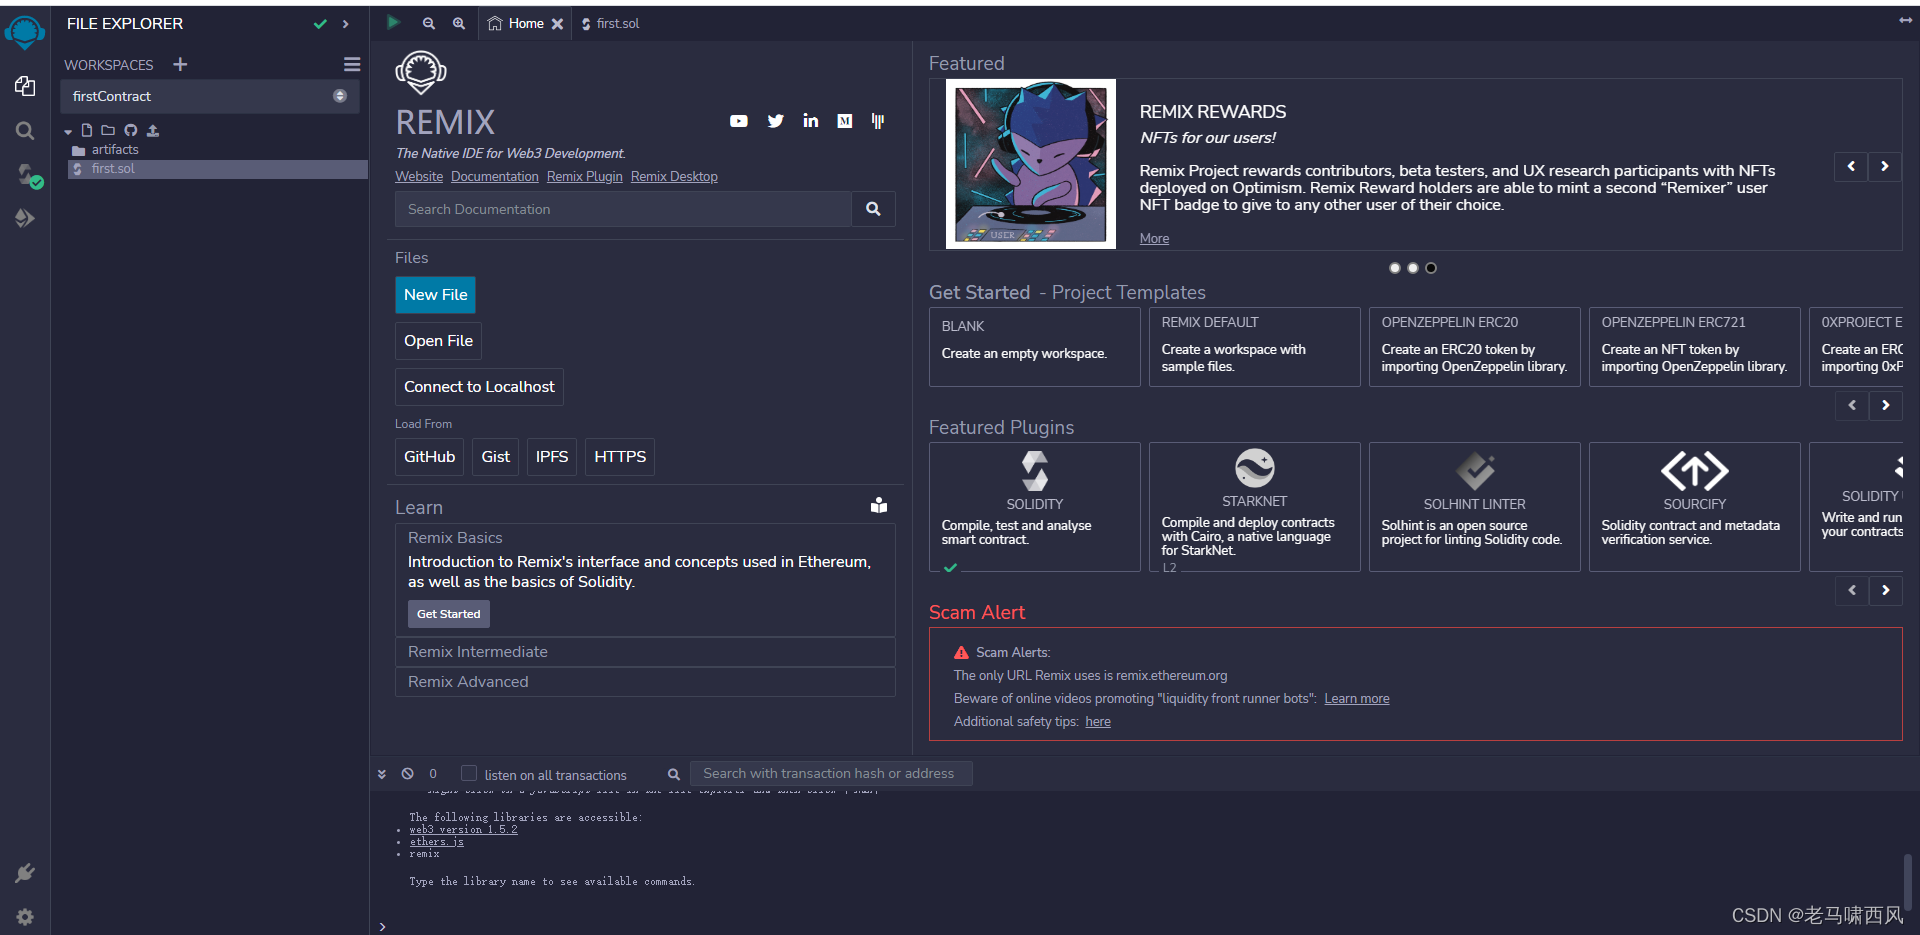Open Deploy and run transactions icon
This screenshot has height=935, width=1920.
tap(25, 218)
